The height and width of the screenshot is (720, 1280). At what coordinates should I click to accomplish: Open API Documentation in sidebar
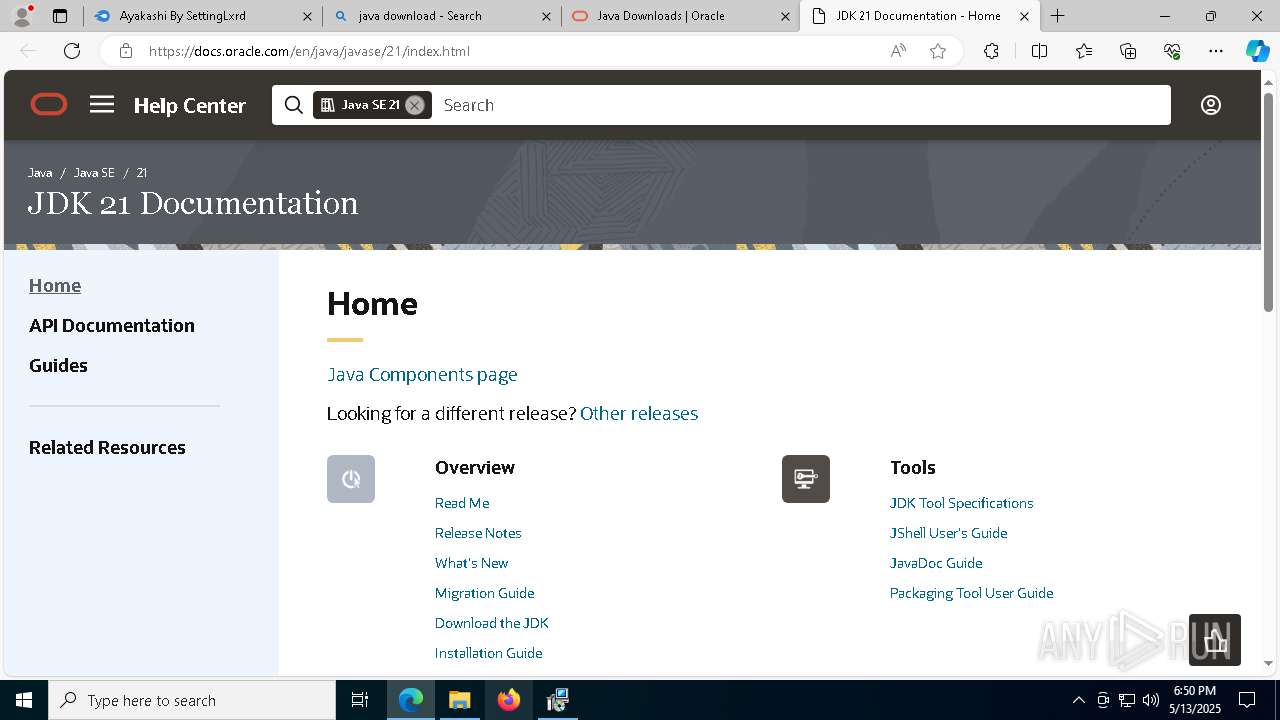112,325
